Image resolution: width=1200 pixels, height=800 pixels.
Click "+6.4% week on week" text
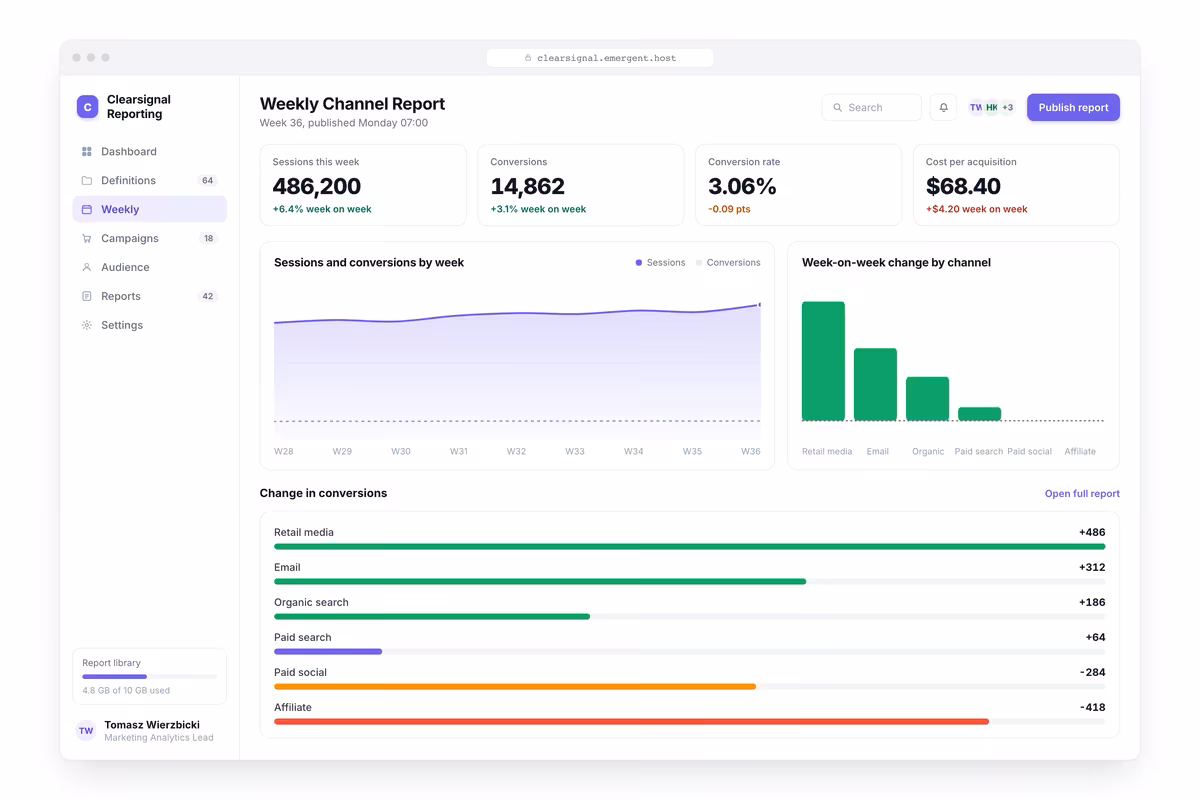point(322,210)
